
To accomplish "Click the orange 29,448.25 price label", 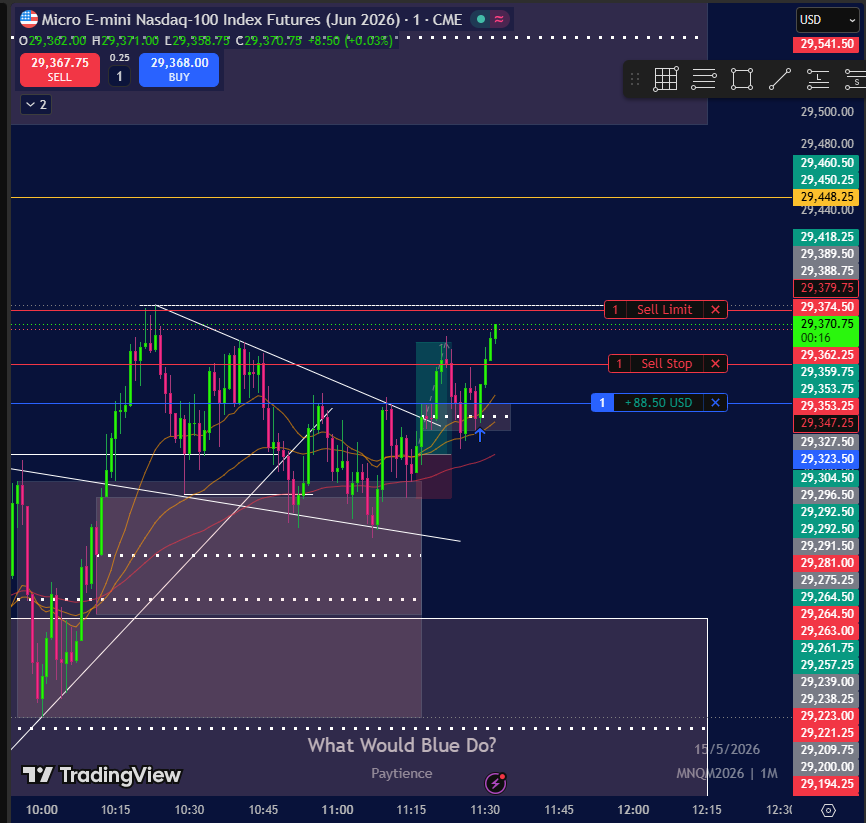I will [x=826, y=197].
